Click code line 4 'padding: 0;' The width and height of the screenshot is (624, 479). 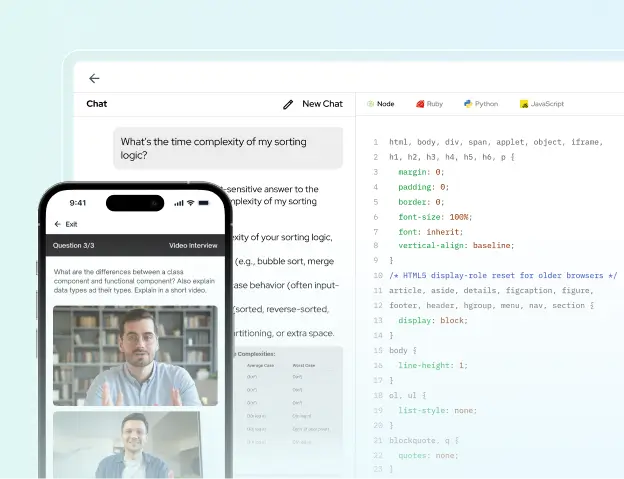tap(423, 187)
